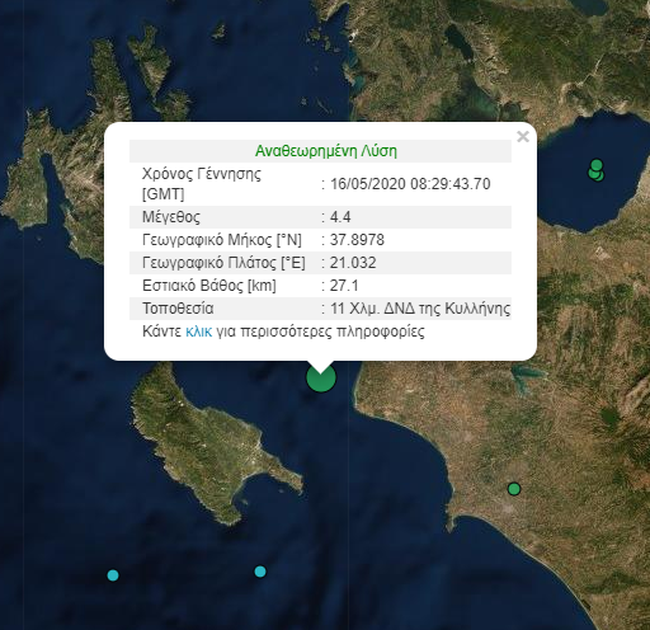This screenshot has width=650, height=630.
Task: Click the 'Μέγεθος' label
Action: coord(171,217)
